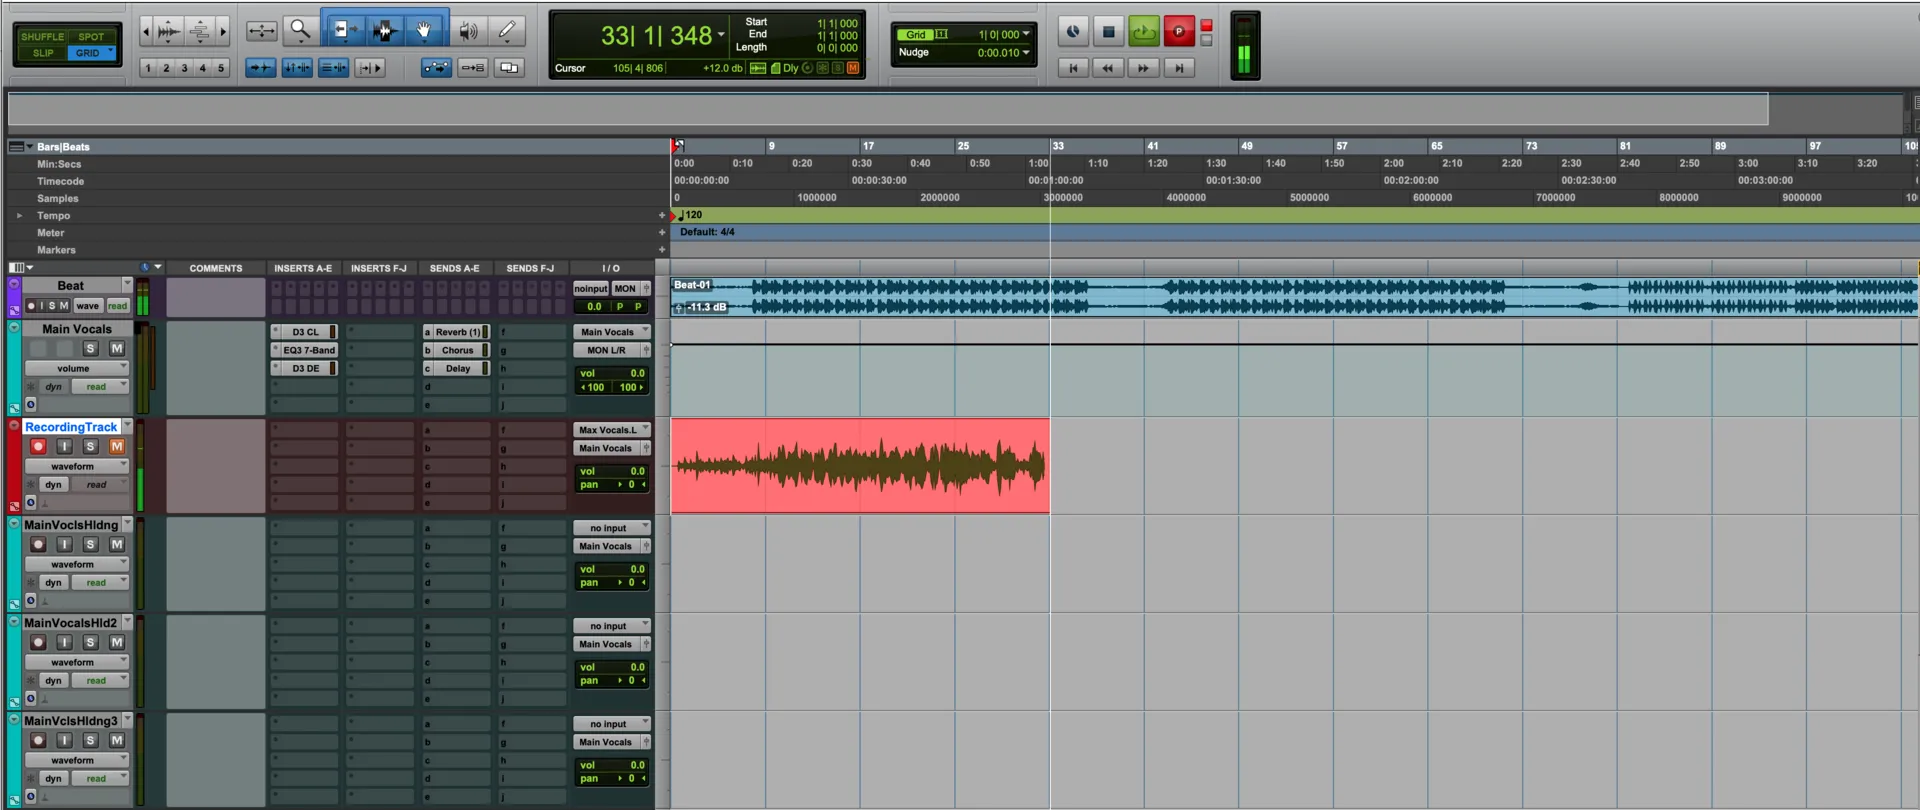The width and height of the screenshot is (1920, 810).
Task: Open Nudge value dropdown arrow
Action: tap(1026, 52)
